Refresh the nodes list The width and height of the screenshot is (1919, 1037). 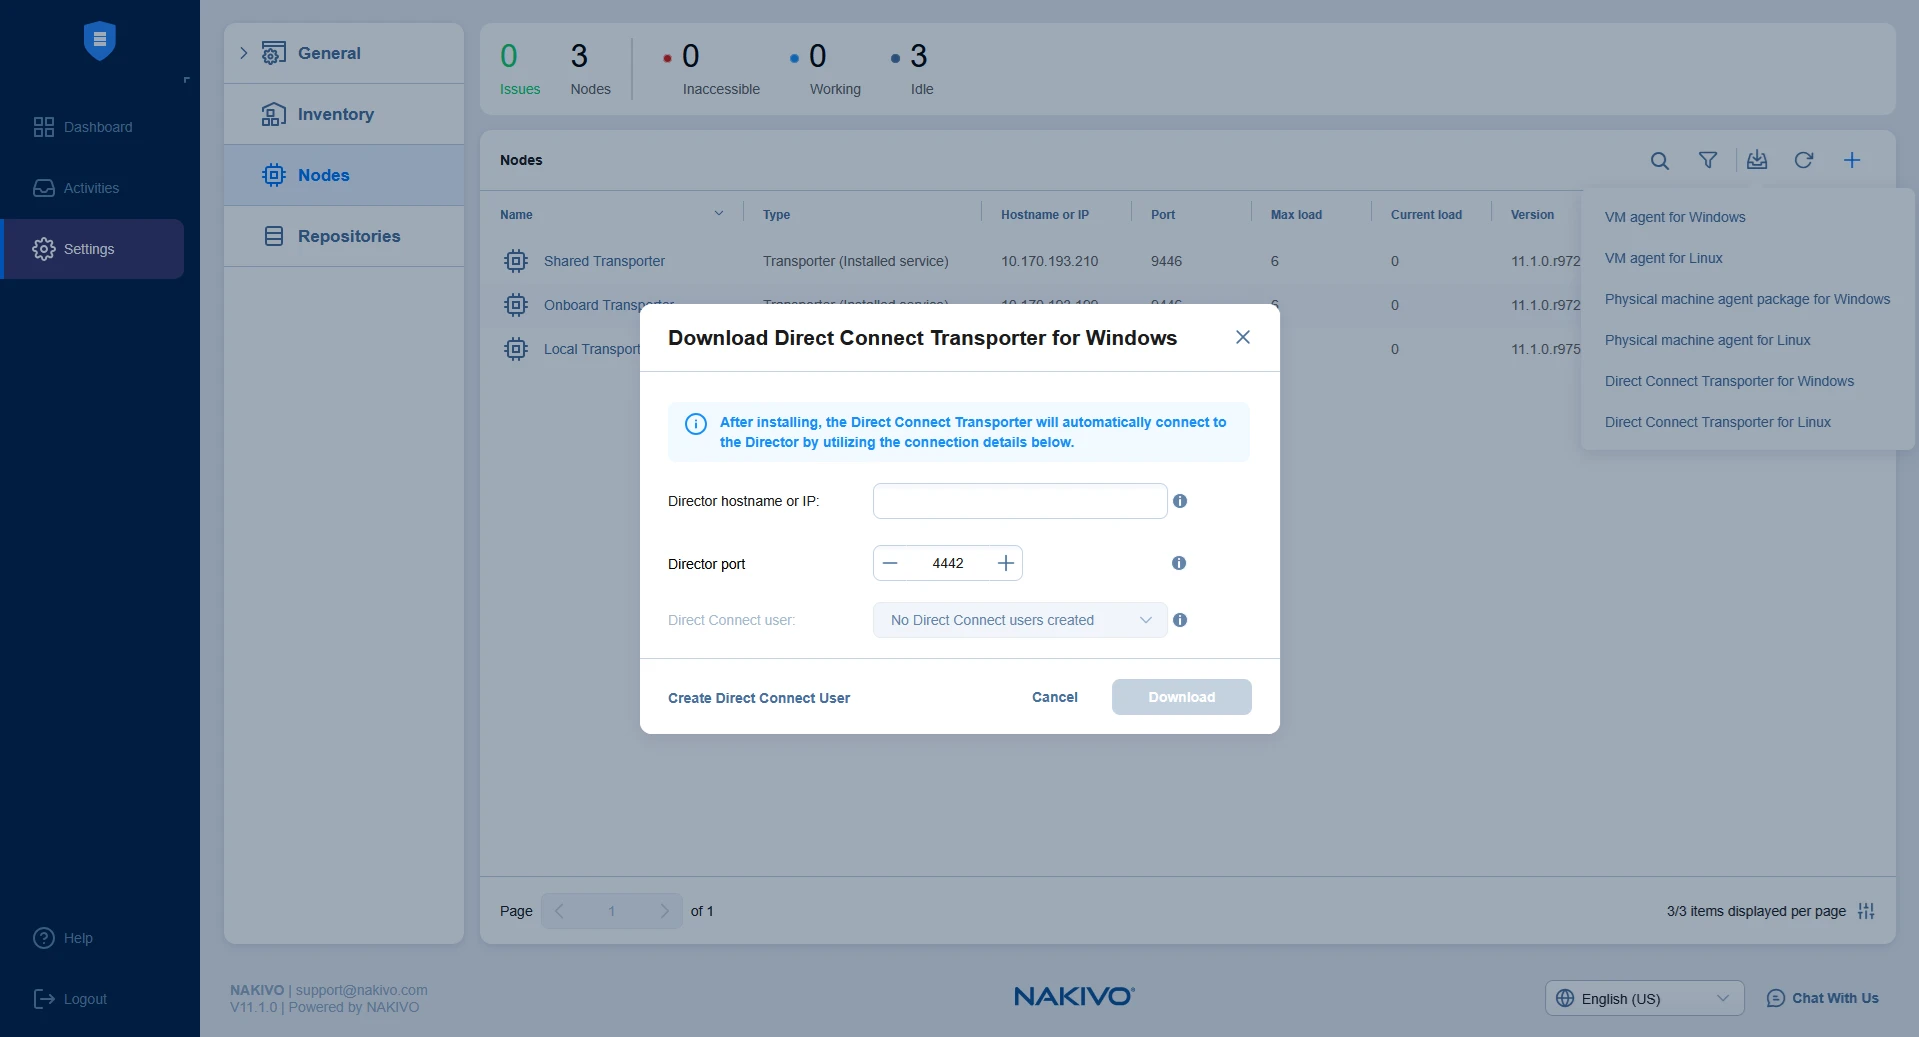pos(1804,160)
